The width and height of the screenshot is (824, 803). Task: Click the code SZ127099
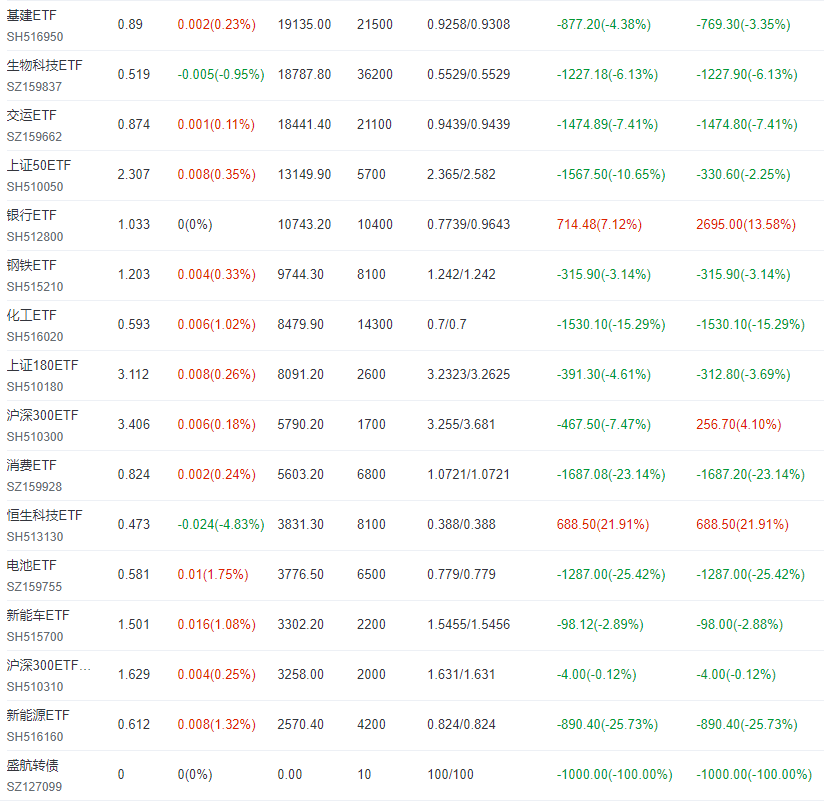(x=34, y=786)
